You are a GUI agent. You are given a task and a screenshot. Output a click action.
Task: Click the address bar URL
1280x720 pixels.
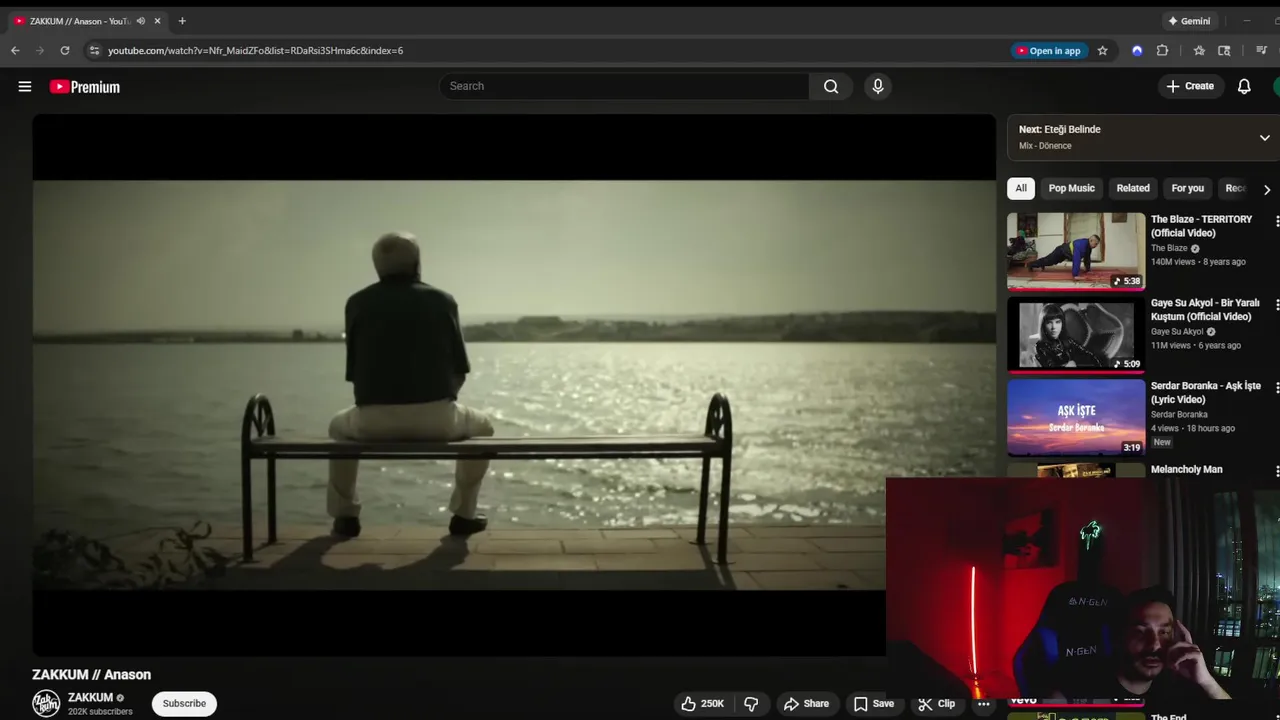pyautogui.click(x=255, y=50)
